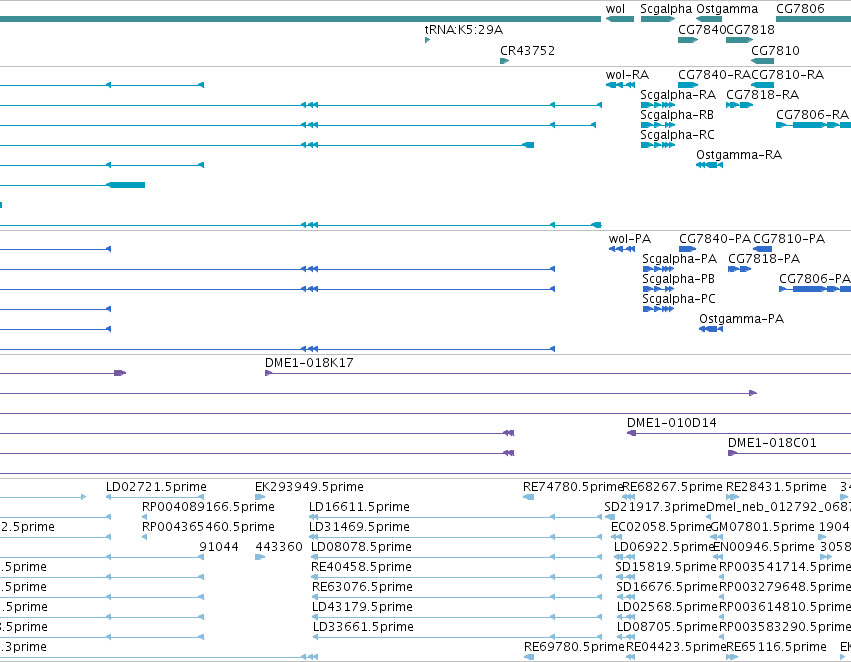Click the CG7818-PA protein label

pyautogui.click(x=764, y=259)
